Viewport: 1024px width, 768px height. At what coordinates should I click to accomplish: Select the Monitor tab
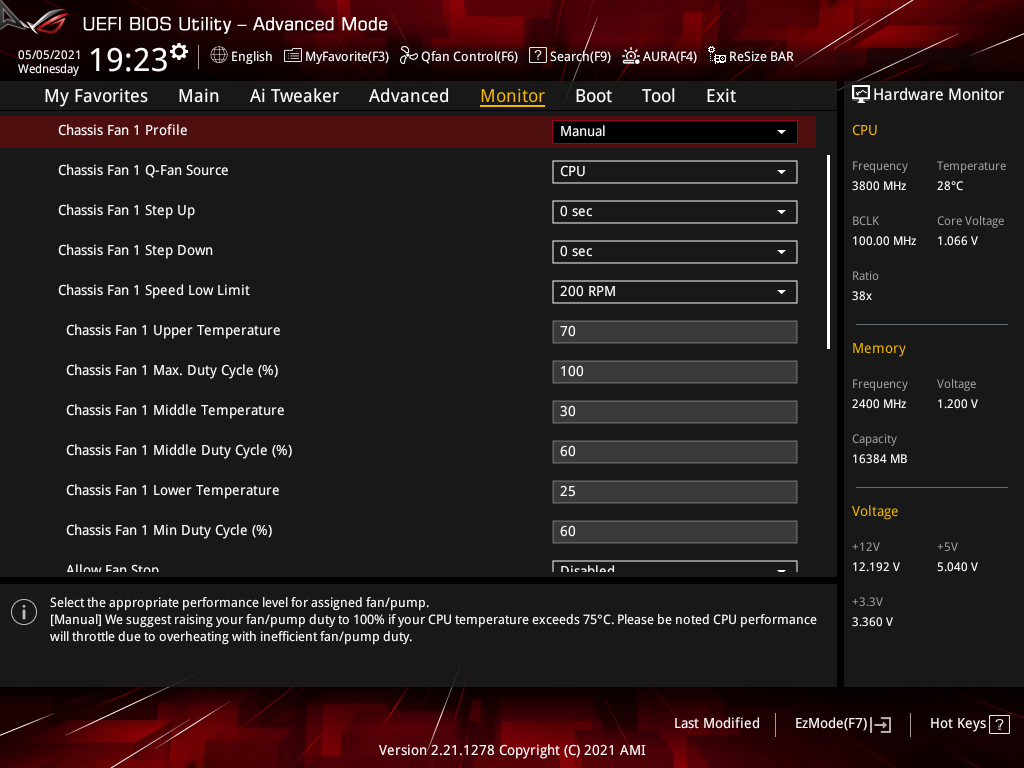[513, 96]
